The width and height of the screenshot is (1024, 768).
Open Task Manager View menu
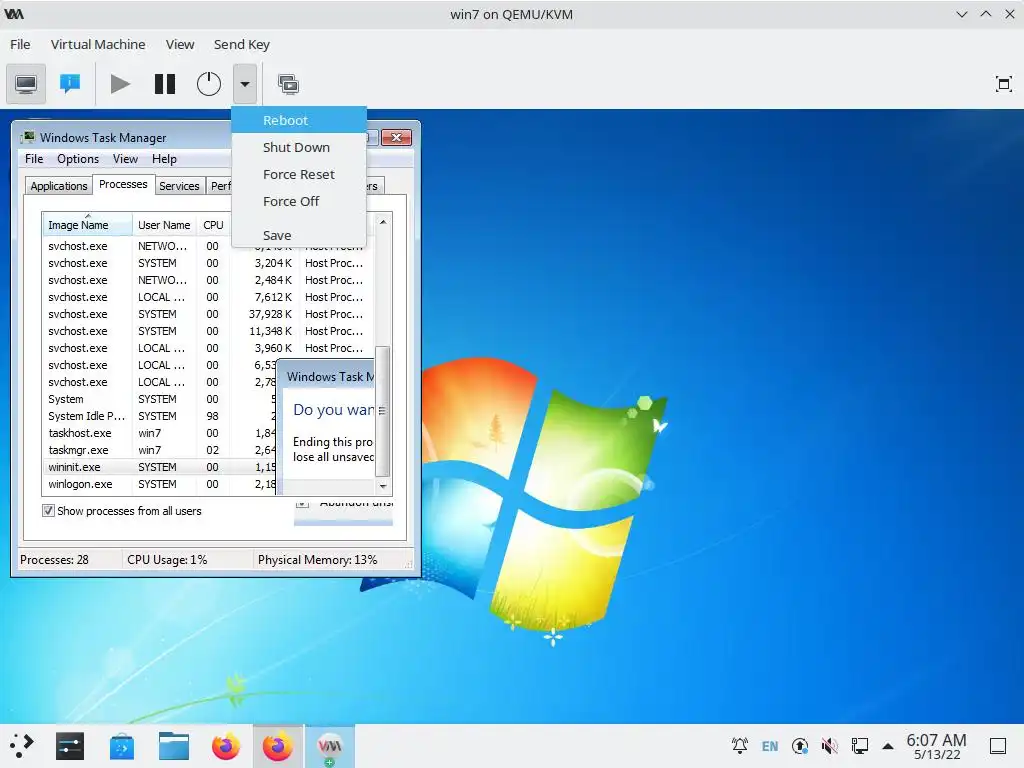click(125, 159)
